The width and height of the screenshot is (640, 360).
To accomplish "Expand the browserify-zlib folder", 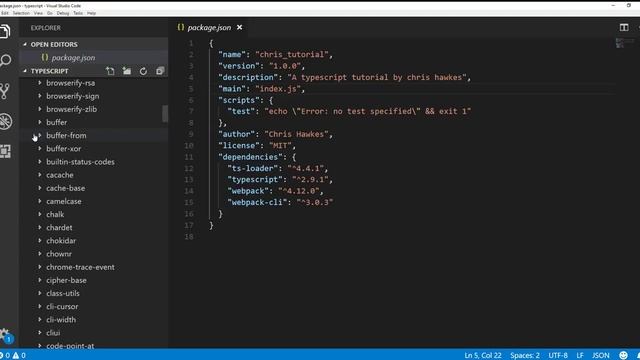I will (x=40, y=109).
